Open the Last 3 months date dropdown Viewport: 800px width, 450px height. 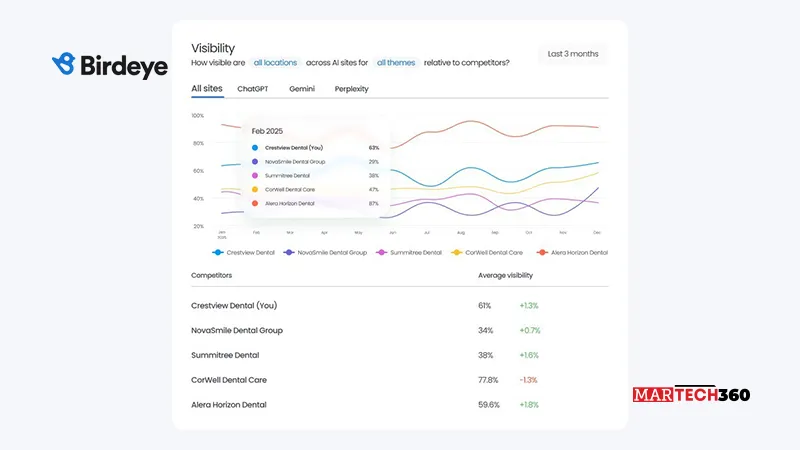point(572,54)
